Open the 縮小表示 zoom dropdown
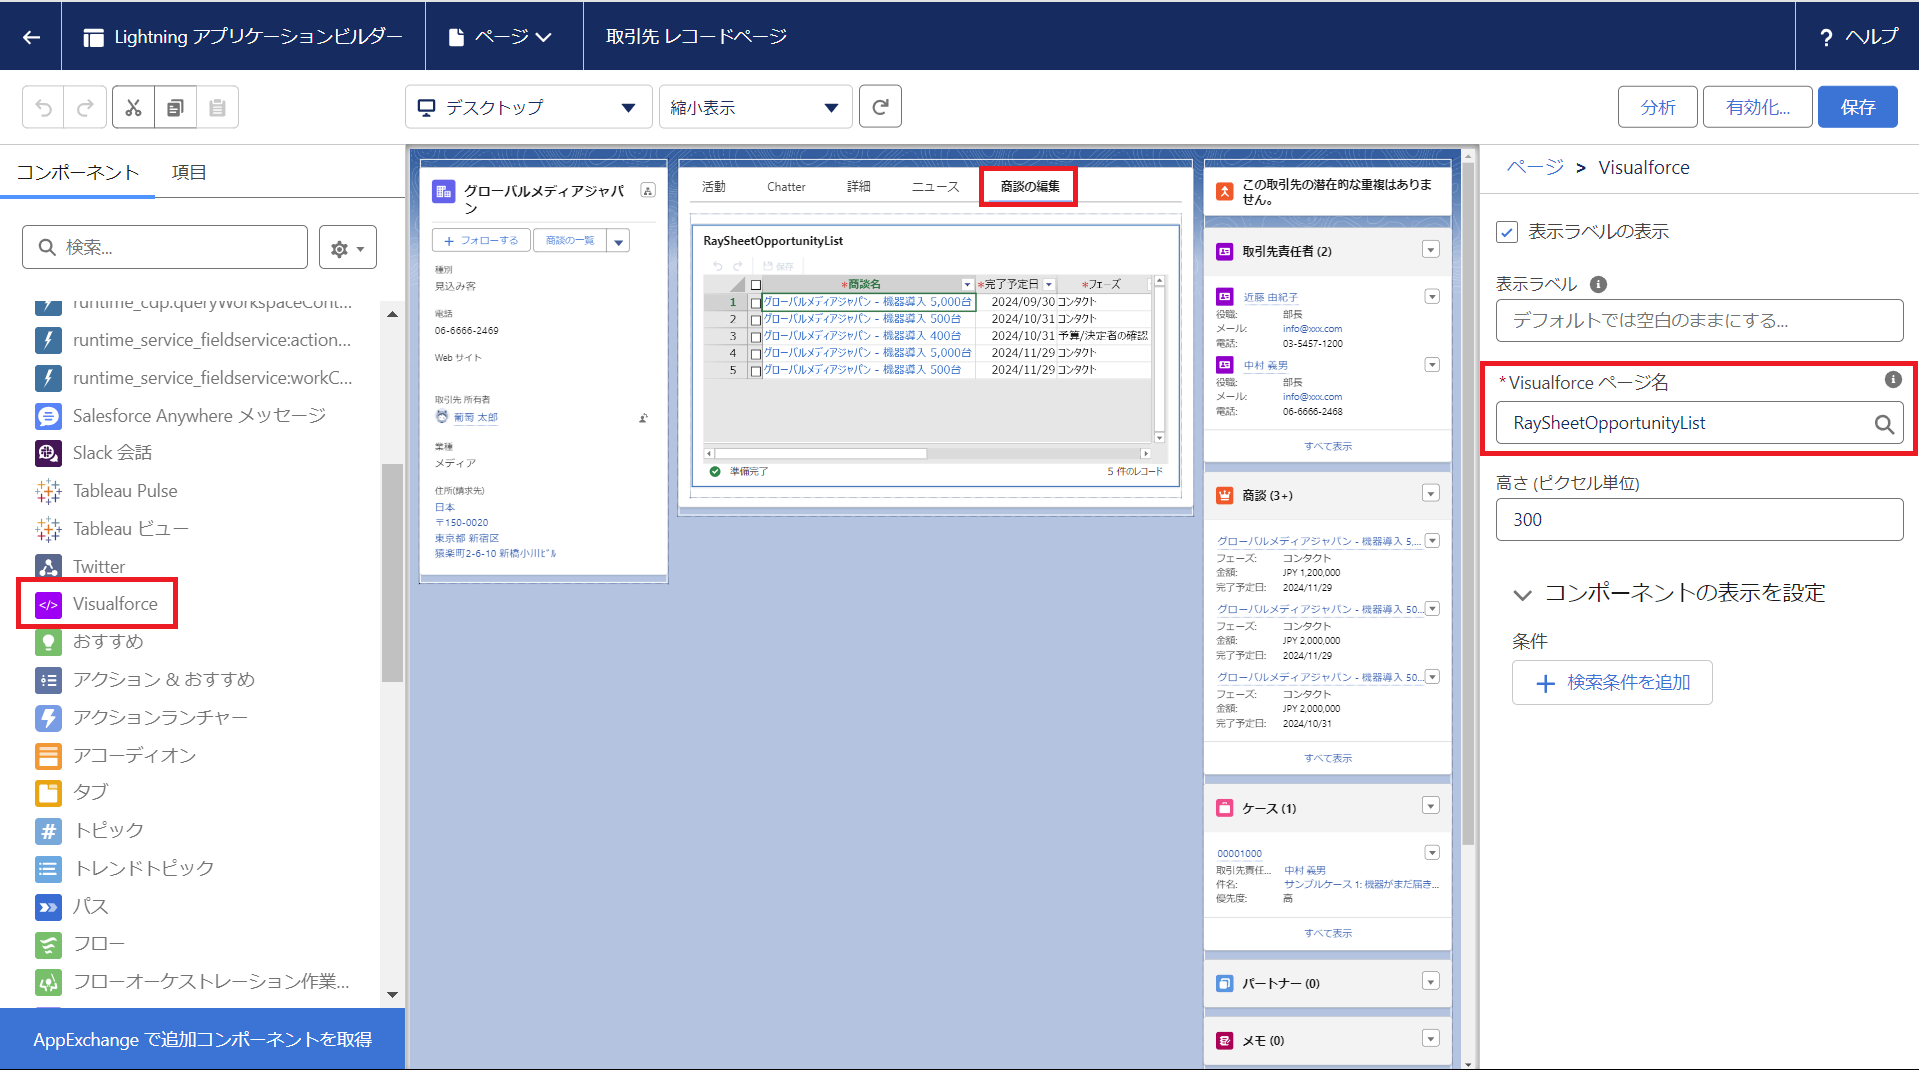1919x1070 pixels. click(755, 107)
